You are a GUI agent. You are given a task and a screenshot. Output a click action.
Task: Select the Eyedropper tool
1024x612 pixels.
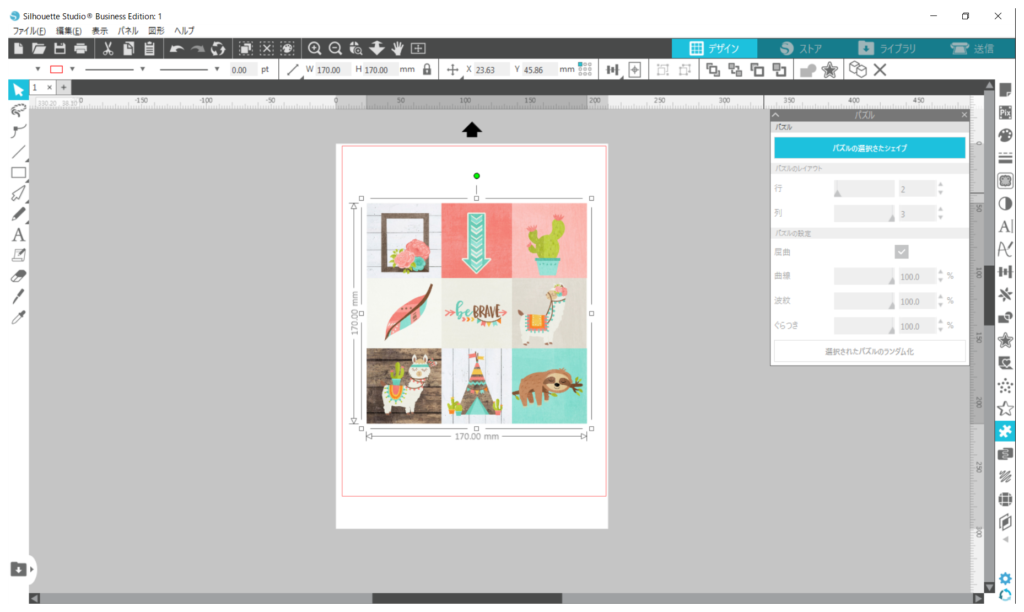pyautogui.click(x=18, y=317)
